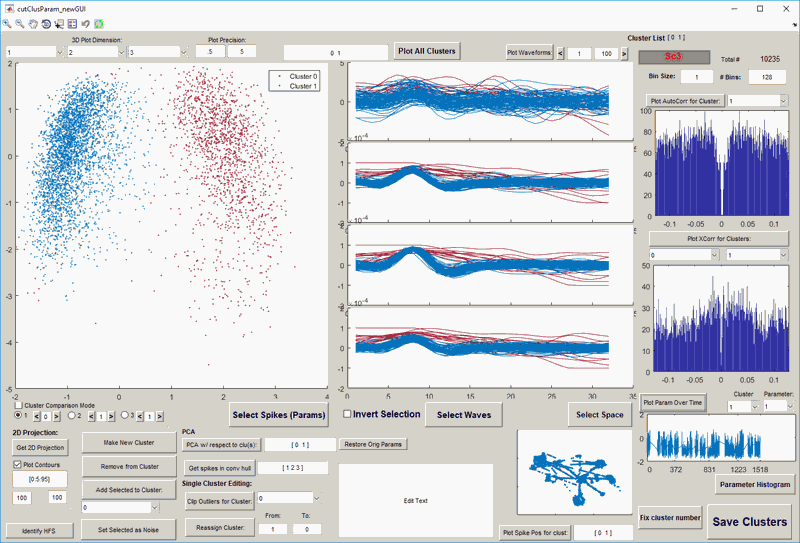This screenshot has height=543, width=800.
Task: Click the Bin Size input field
Action: (x=697, y=77)
